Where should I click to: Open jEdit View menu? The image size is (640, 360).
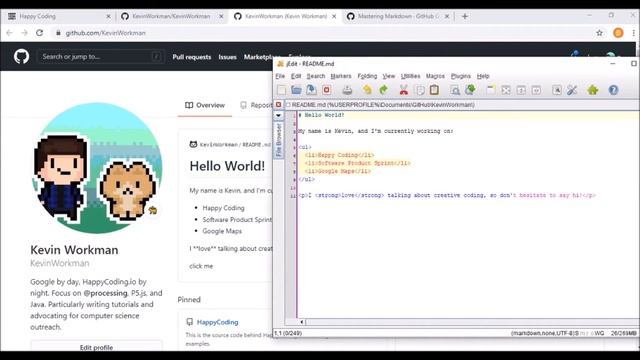(x=389, y=76)
